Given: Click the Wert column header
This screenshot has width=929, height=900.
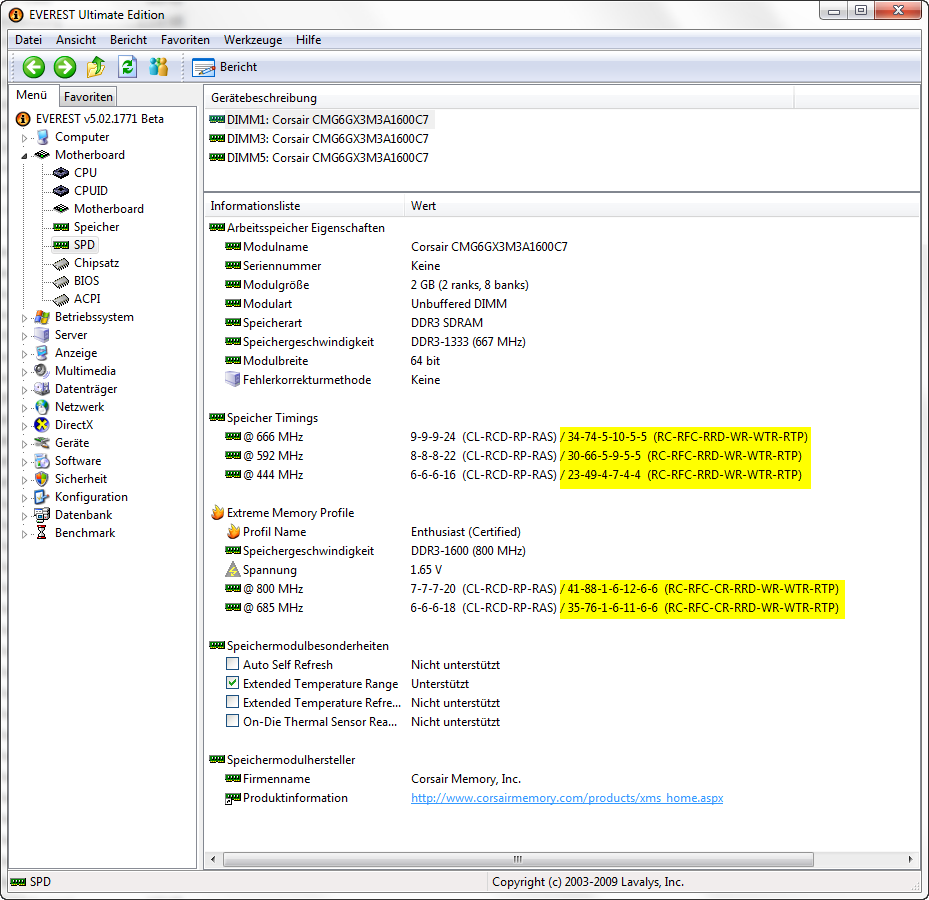Looking at the screenshot, I should tap(662, 206).
